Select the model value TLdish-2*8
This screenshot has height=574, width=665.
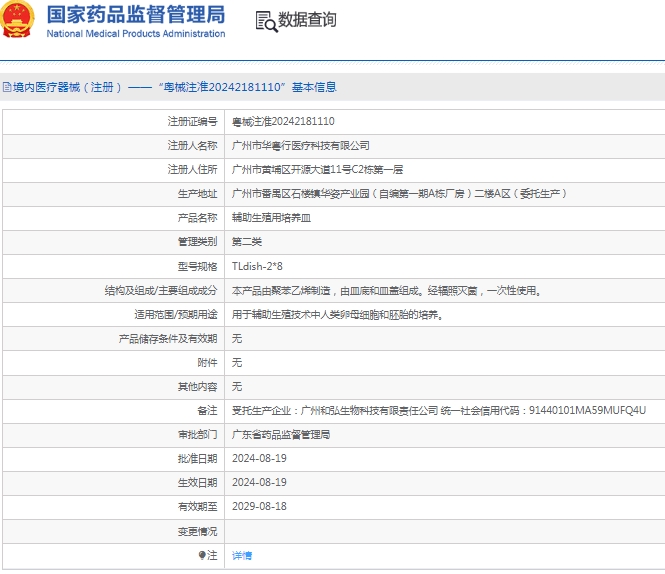(257, 266)
